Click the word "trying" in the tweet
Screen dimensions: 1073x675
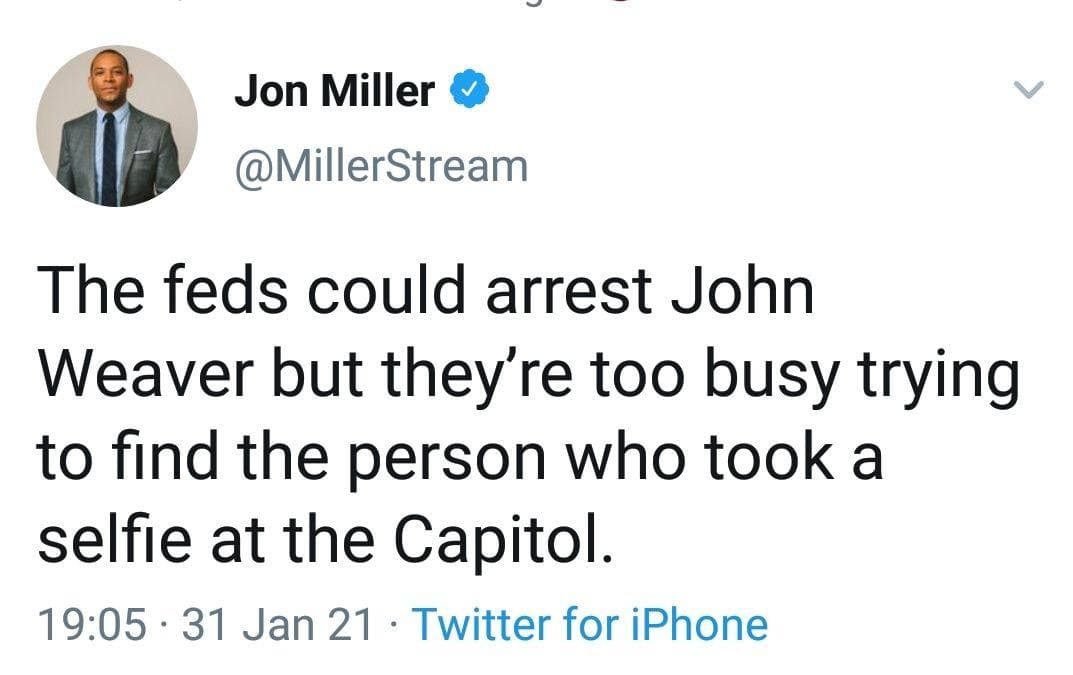pyautogui.click(x=949, y=378)
